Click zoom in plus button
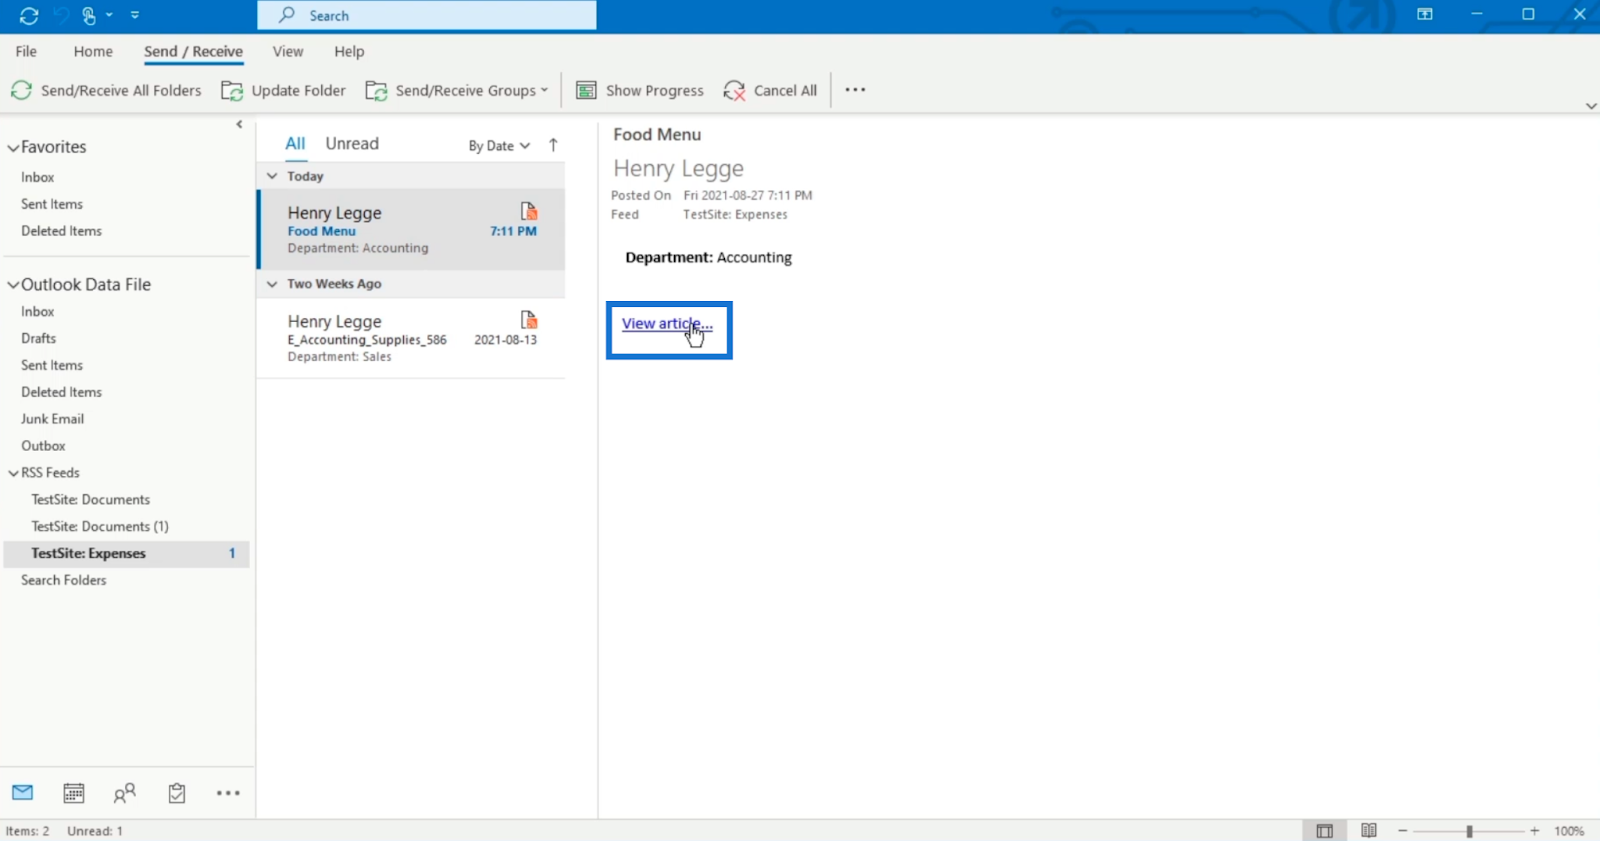This screenshot has width=1600, height=841. coord(1534,831)
